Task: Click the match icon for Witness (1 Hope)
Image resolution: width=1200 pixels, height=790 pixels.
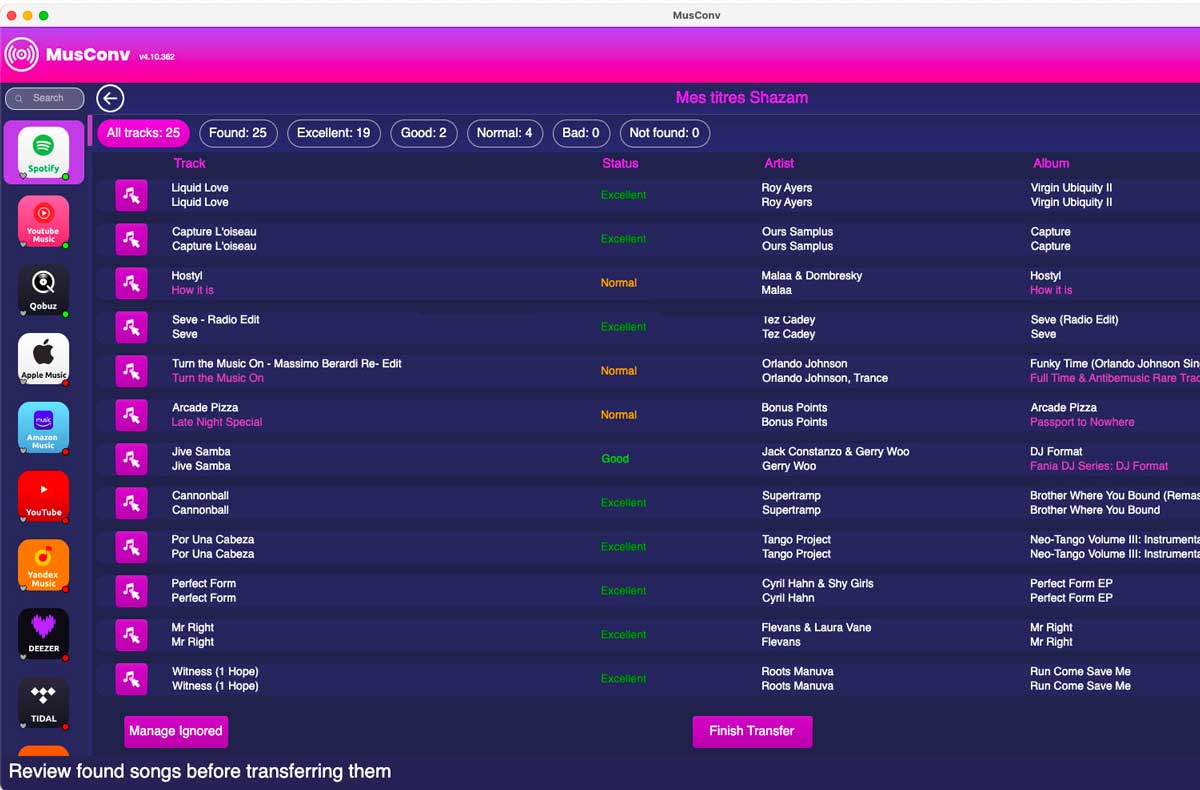Action: [131, 679]
